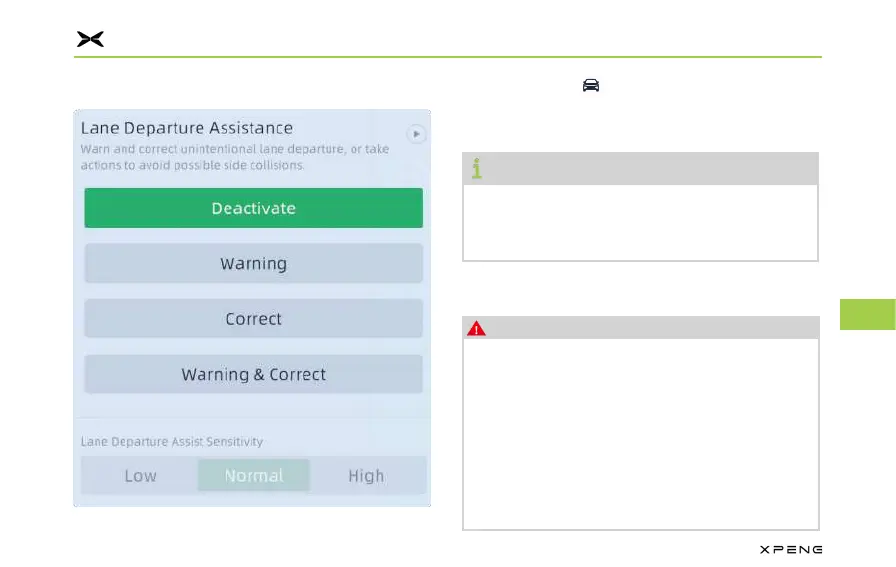The width and height of the screenshot is (896, 567).
Task: Click the car icon near the top
Action: 591,85
